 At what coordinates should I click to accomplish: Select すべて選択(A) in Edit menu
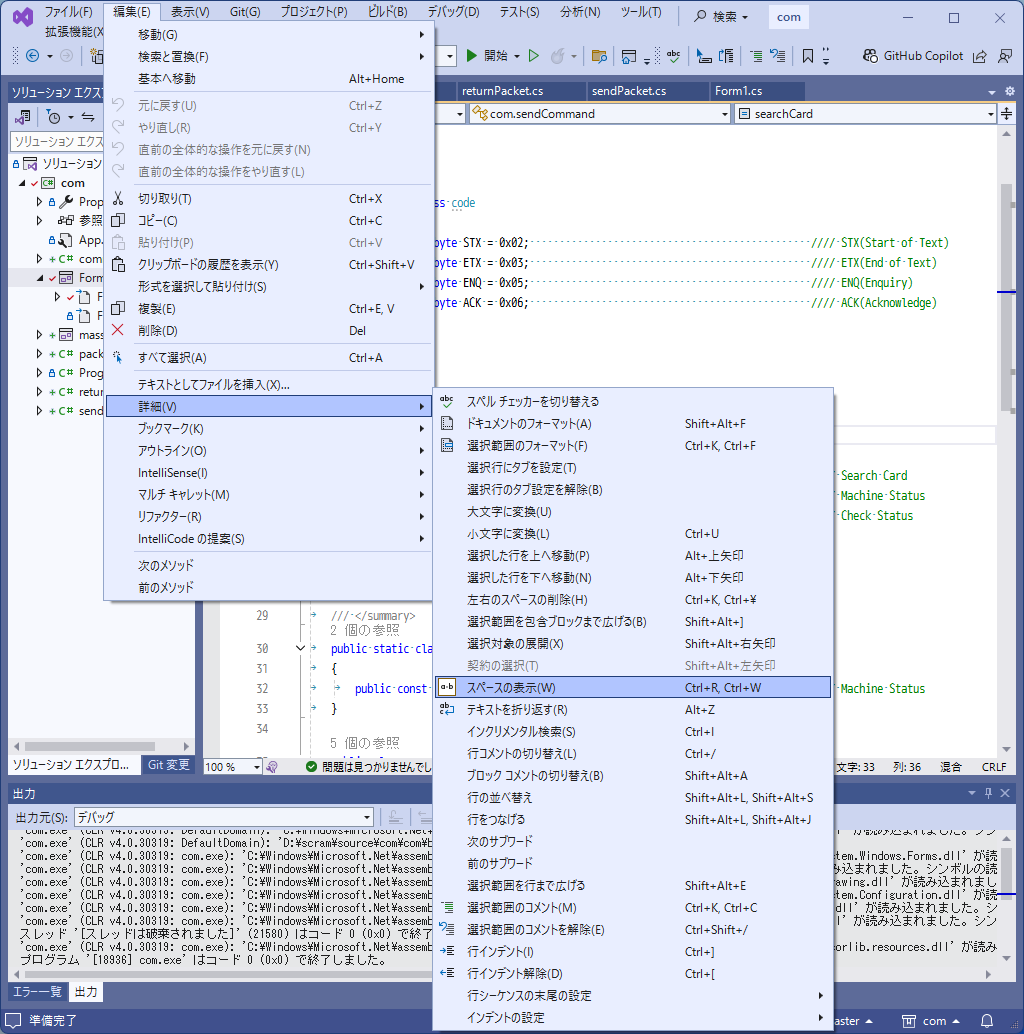pos(269,357)
